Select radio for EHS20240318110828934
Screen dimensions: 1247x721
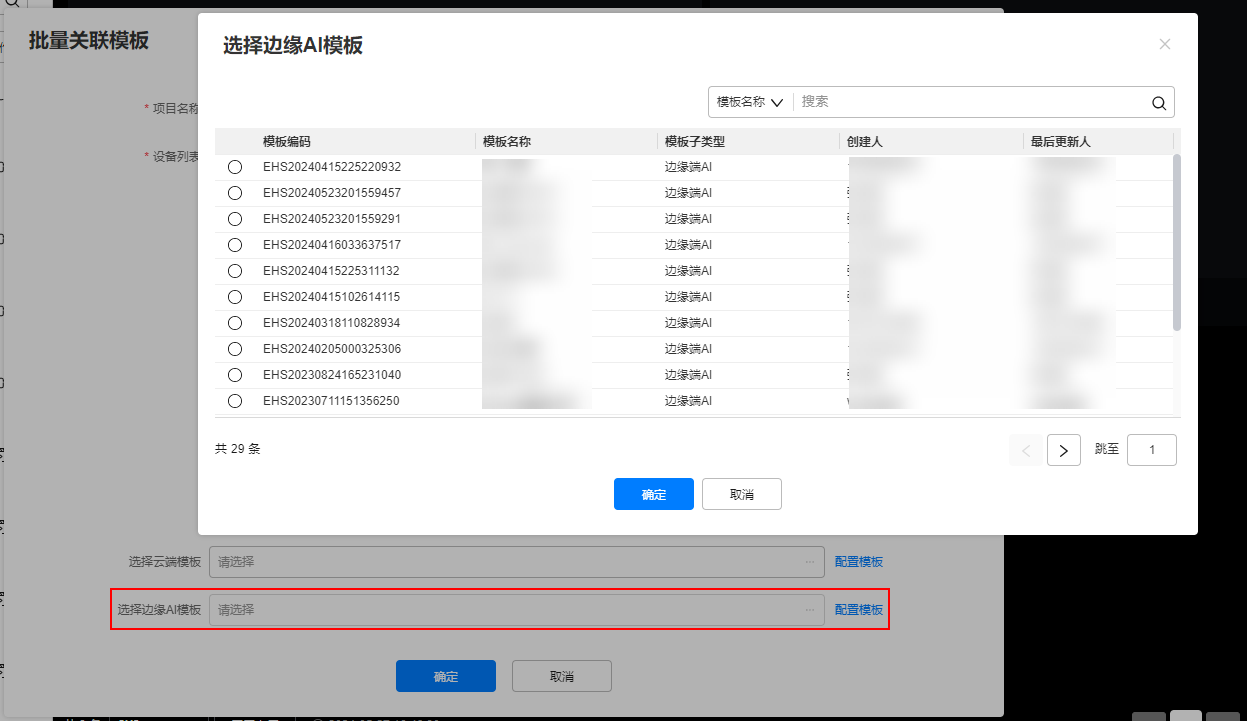pyautogui.click(x=235, y=323)
